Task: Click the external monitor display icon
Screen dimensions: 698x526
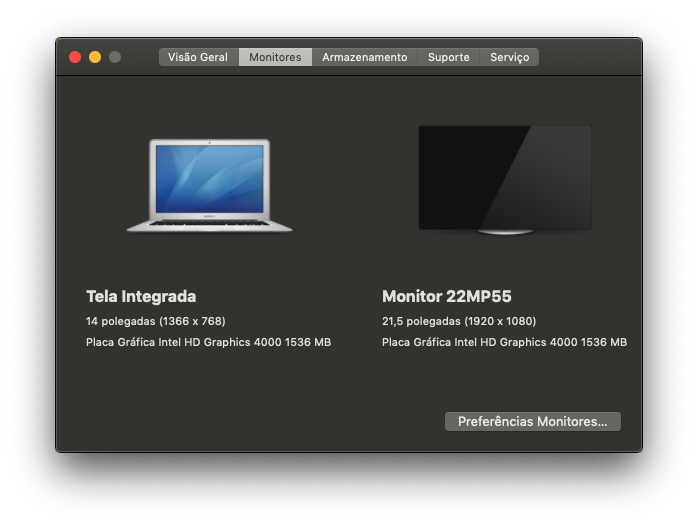Action: [505, 180]
